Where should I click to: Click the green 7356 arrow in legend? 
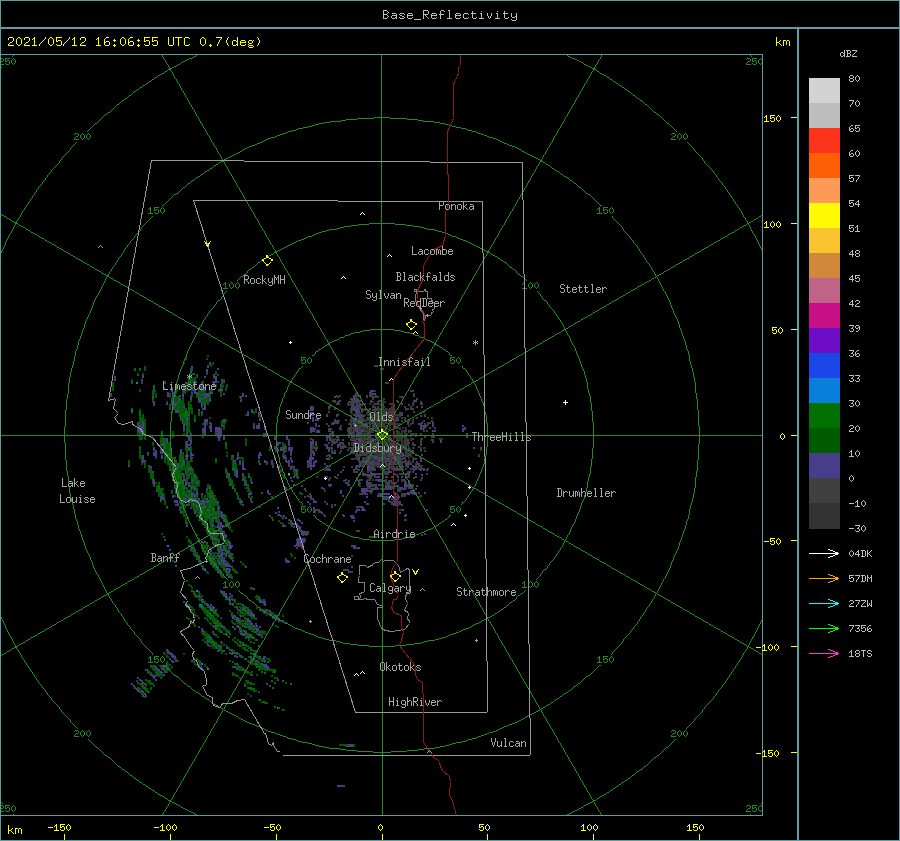[x=824, y=629]
